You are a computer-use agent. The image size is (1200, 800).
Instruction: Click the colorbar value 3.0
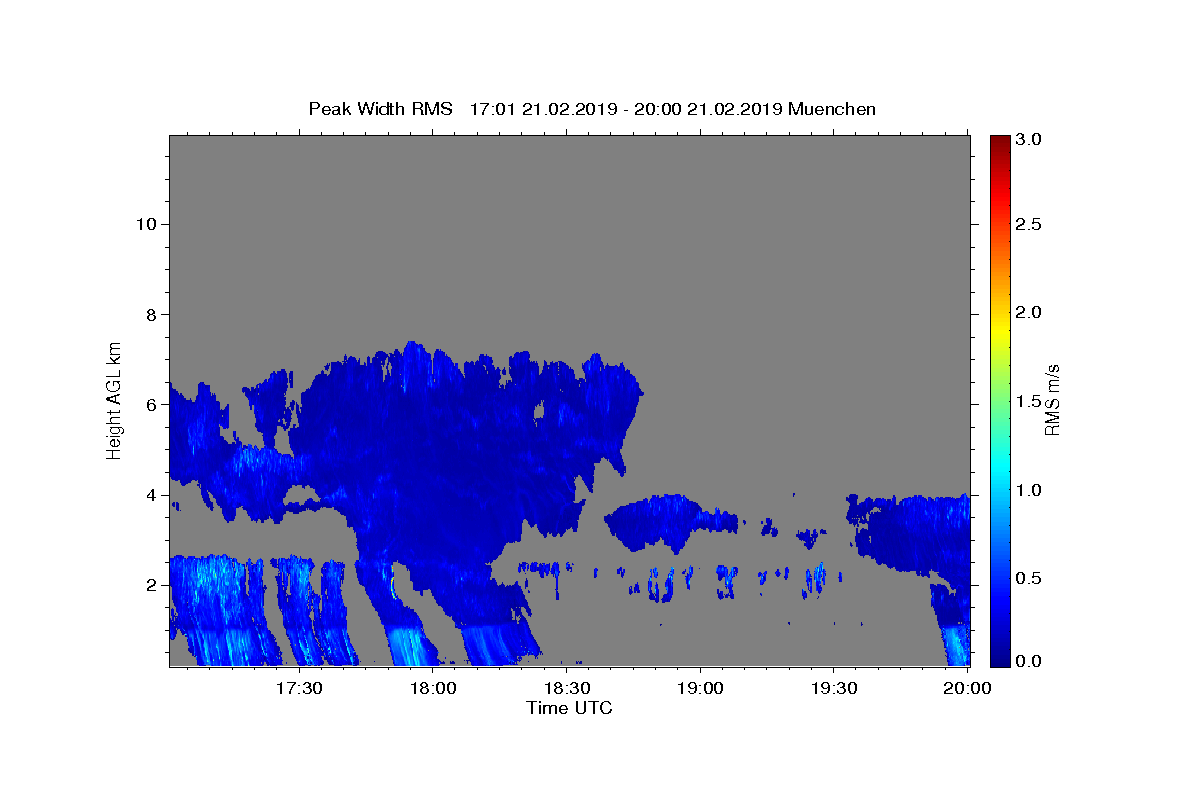pos(1029,139)
